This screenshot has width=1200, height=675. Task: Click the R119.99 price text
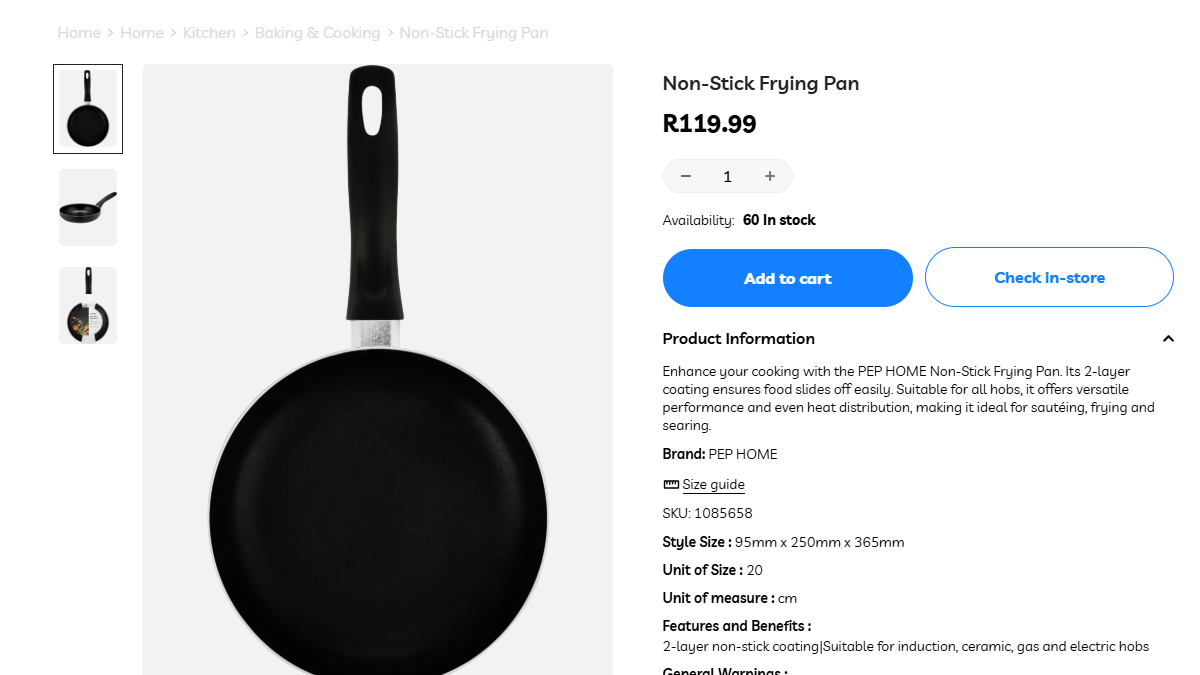(x=710, y=124)
